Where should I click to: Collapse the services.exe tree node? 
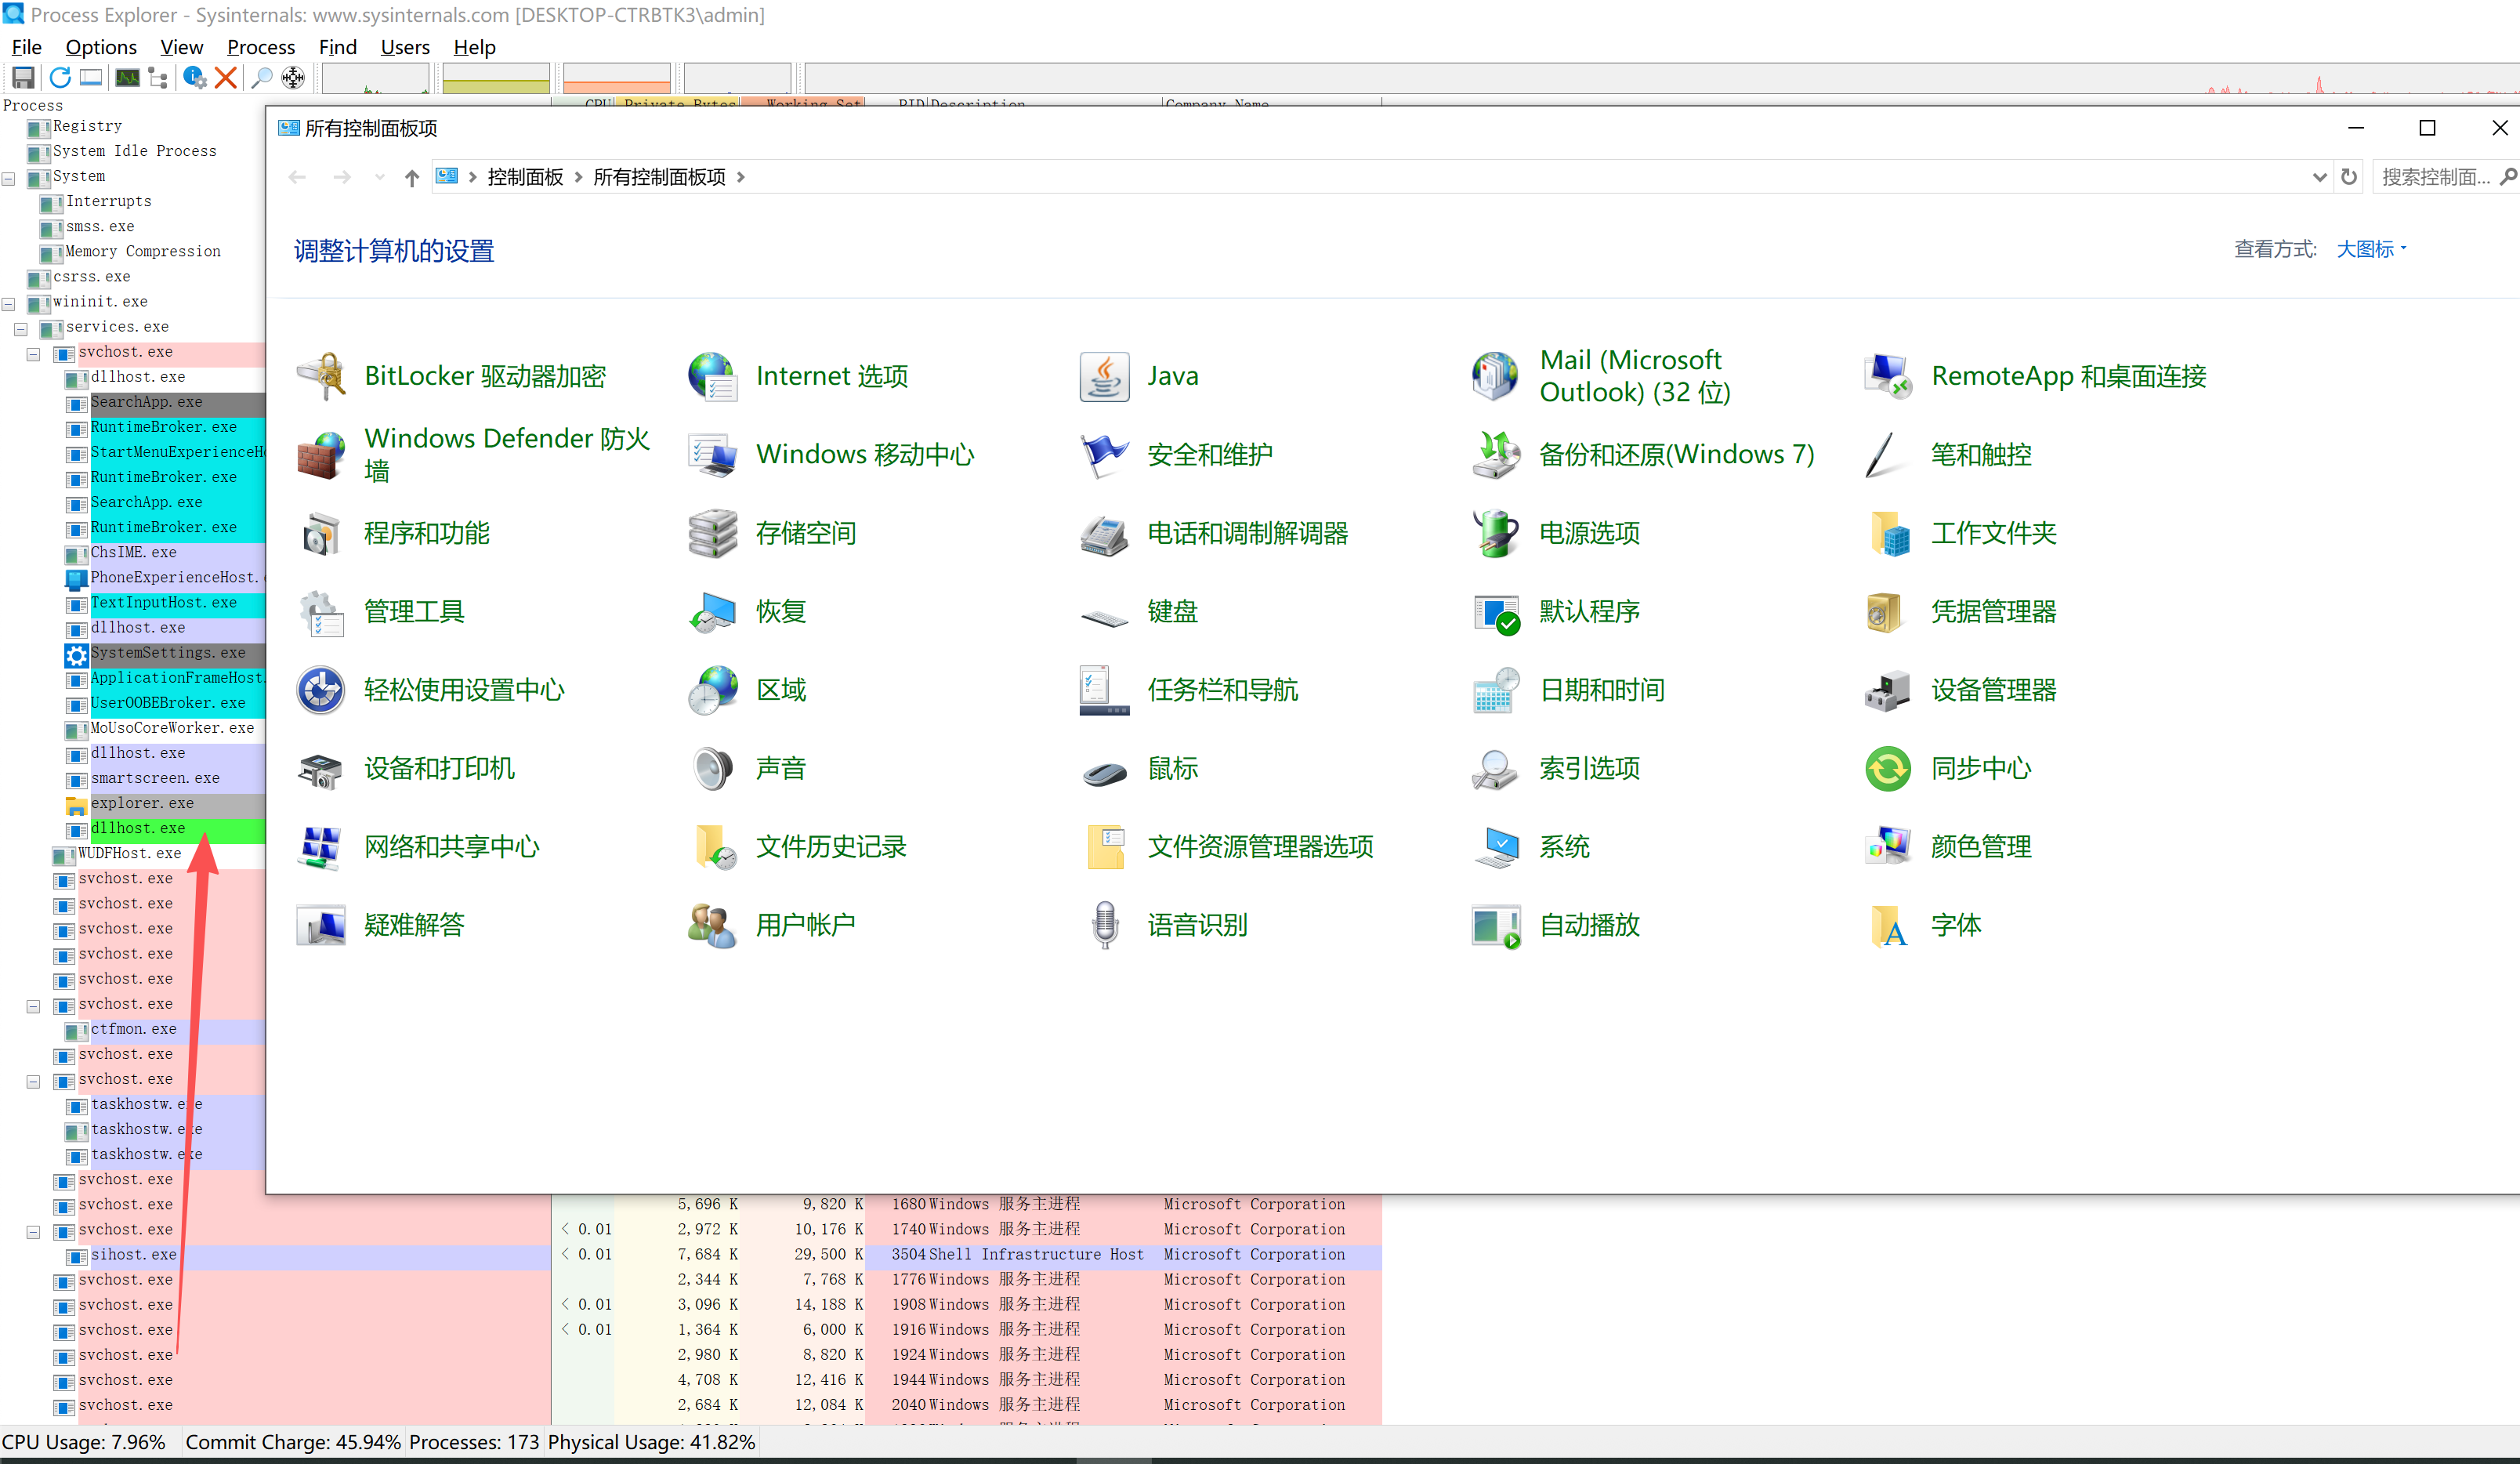21,329
